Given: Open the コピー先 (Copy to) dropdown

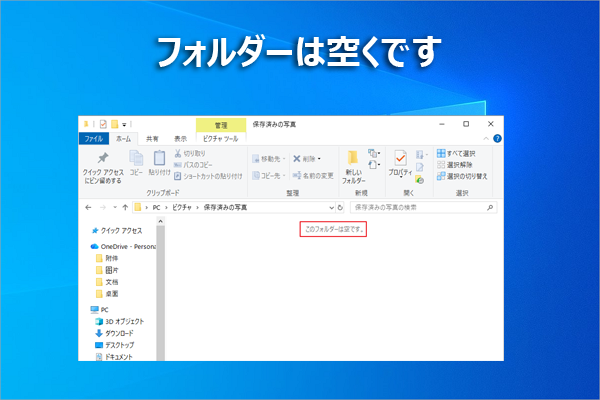Looking at the screenshot, I should pos(269,176).
